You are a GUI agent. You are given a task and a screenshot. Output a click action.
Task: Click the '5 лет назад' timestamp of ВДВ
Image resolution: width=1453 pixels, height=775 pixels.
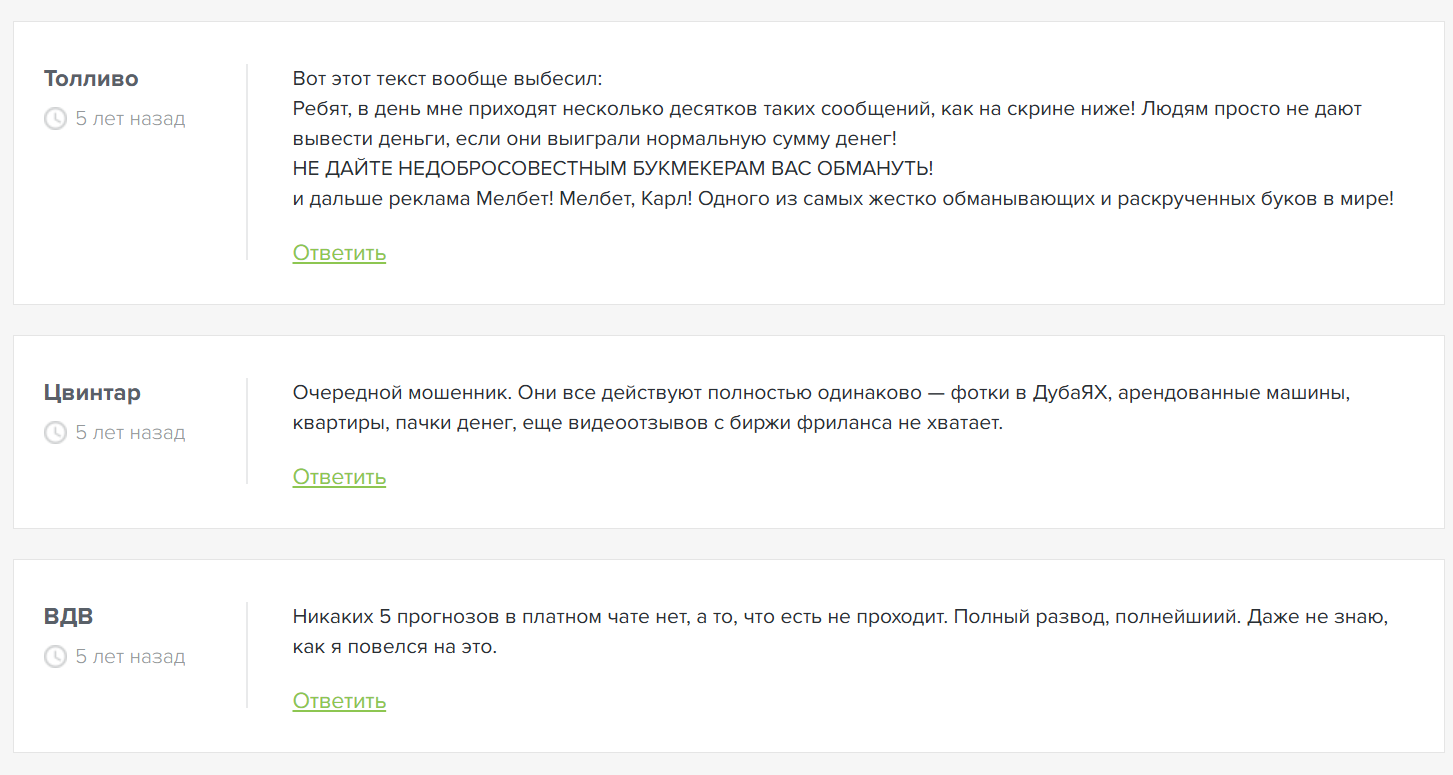[x=130, y=657]
